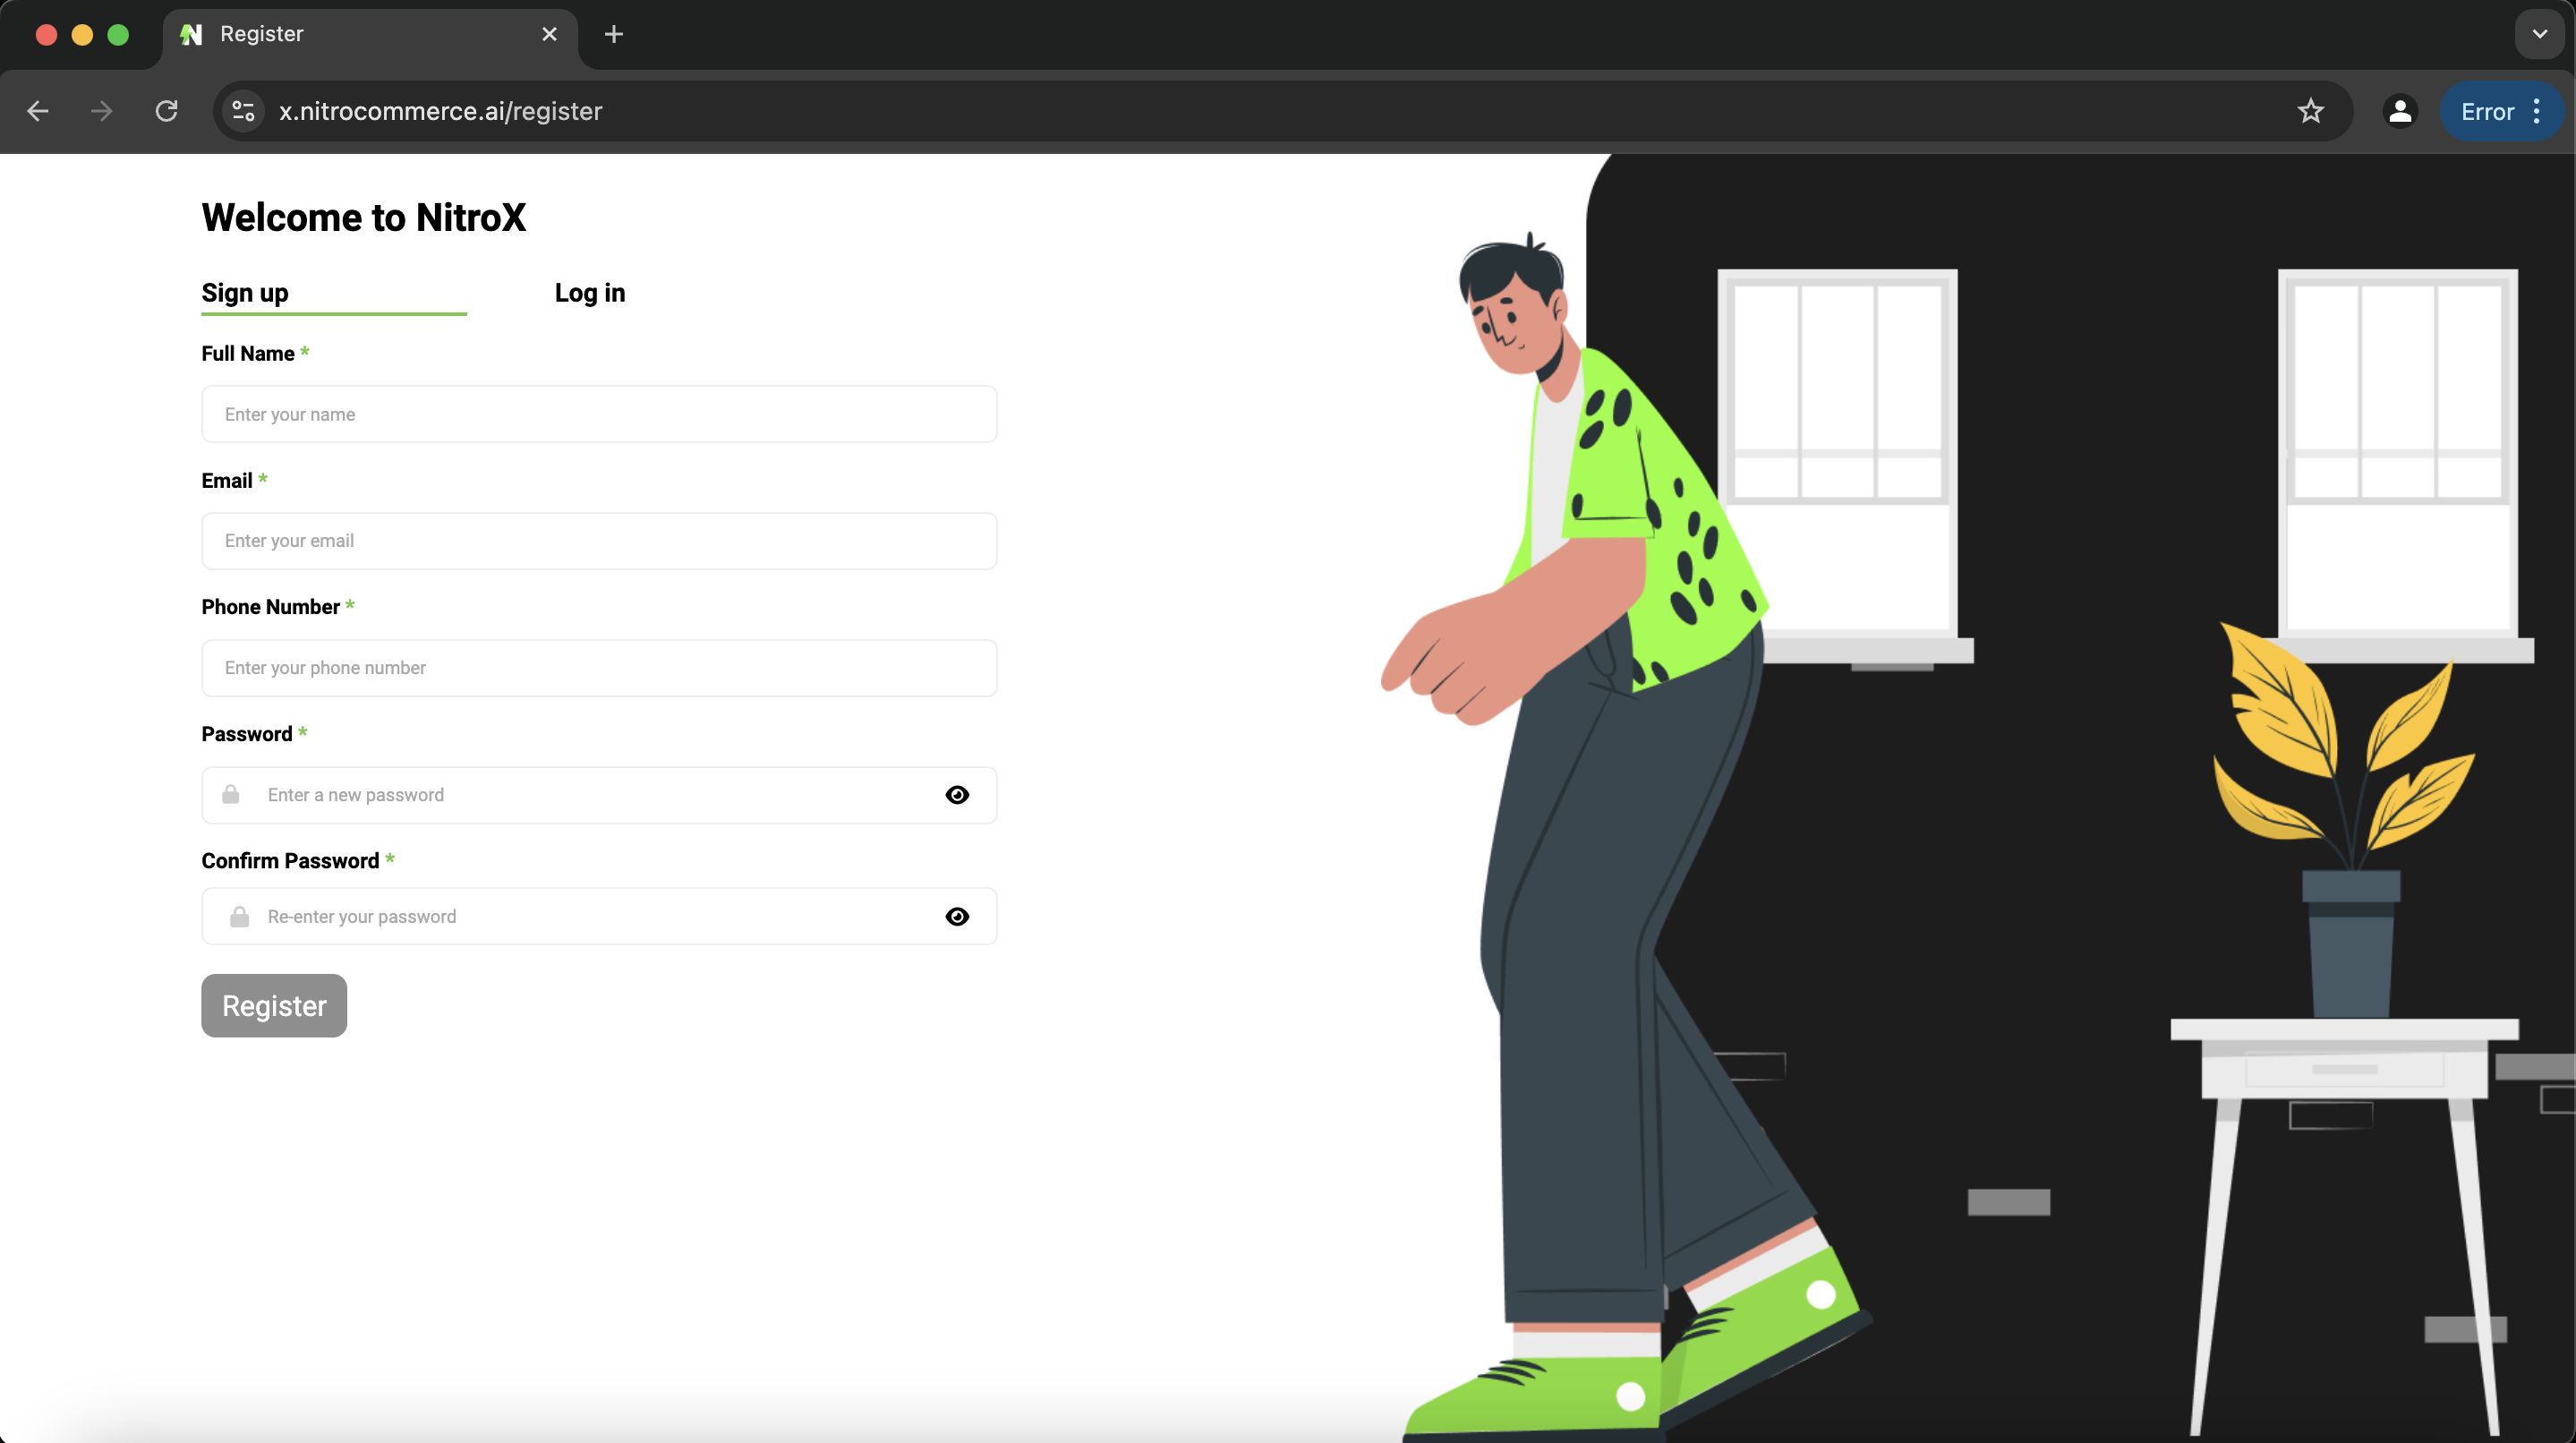This screenshot has width=2576, height=1443.
Task: Click the Confirm Password label
Action: (x=291, y=861)
